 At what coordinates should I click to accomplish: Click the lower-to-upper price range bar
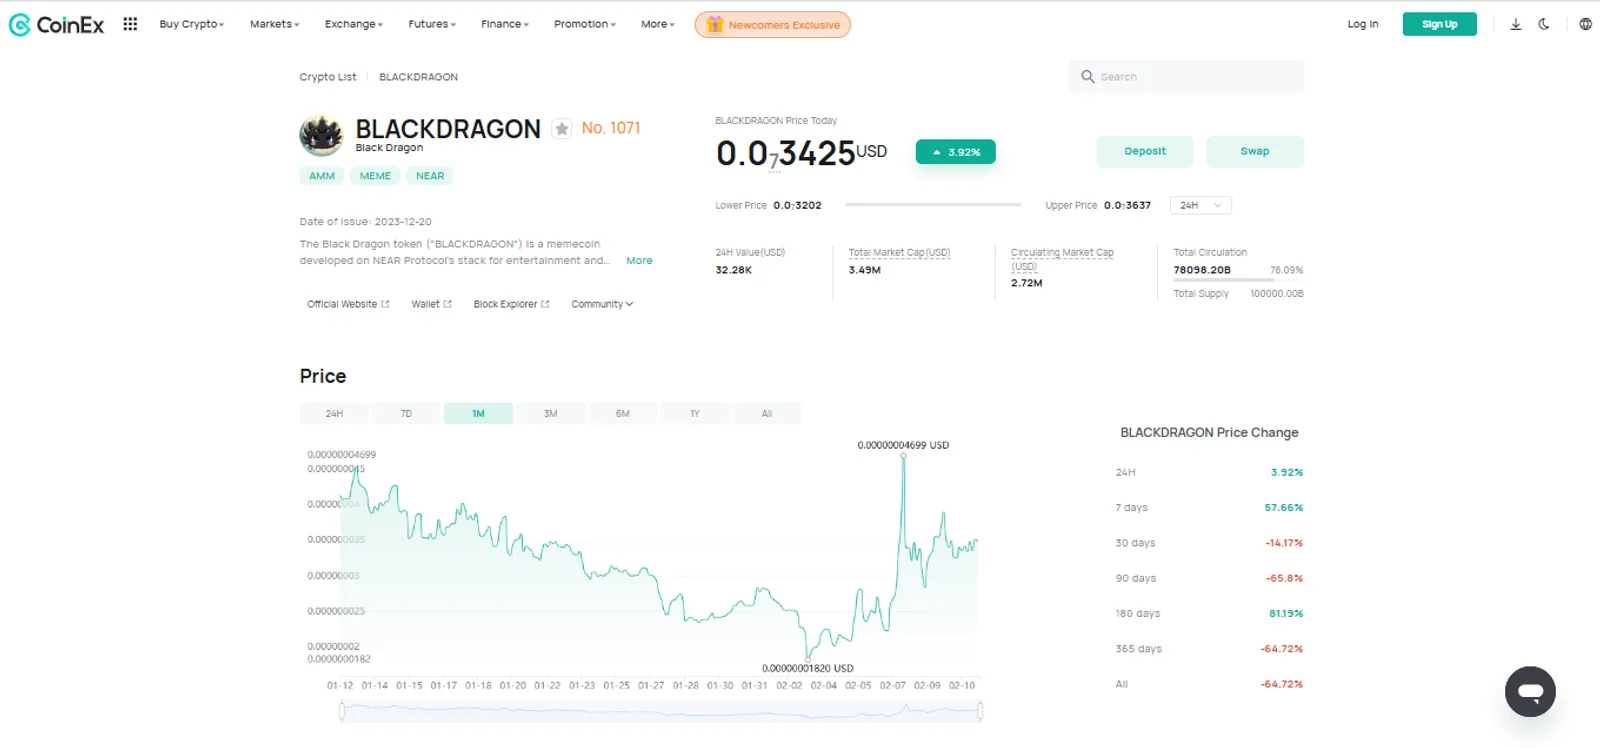pos(933,205)
